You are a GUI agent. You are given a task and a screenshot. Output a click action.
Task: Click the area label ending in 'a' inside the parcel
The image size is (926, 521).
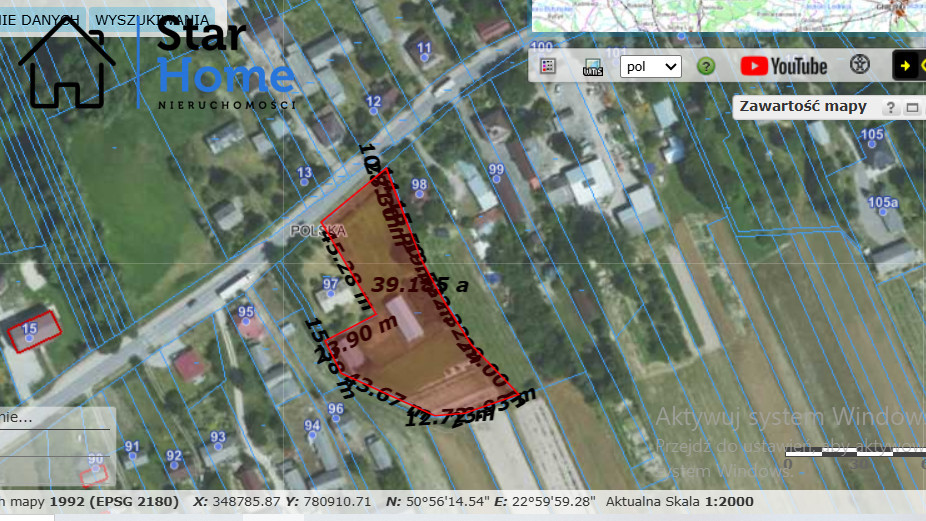click(420, 285)
